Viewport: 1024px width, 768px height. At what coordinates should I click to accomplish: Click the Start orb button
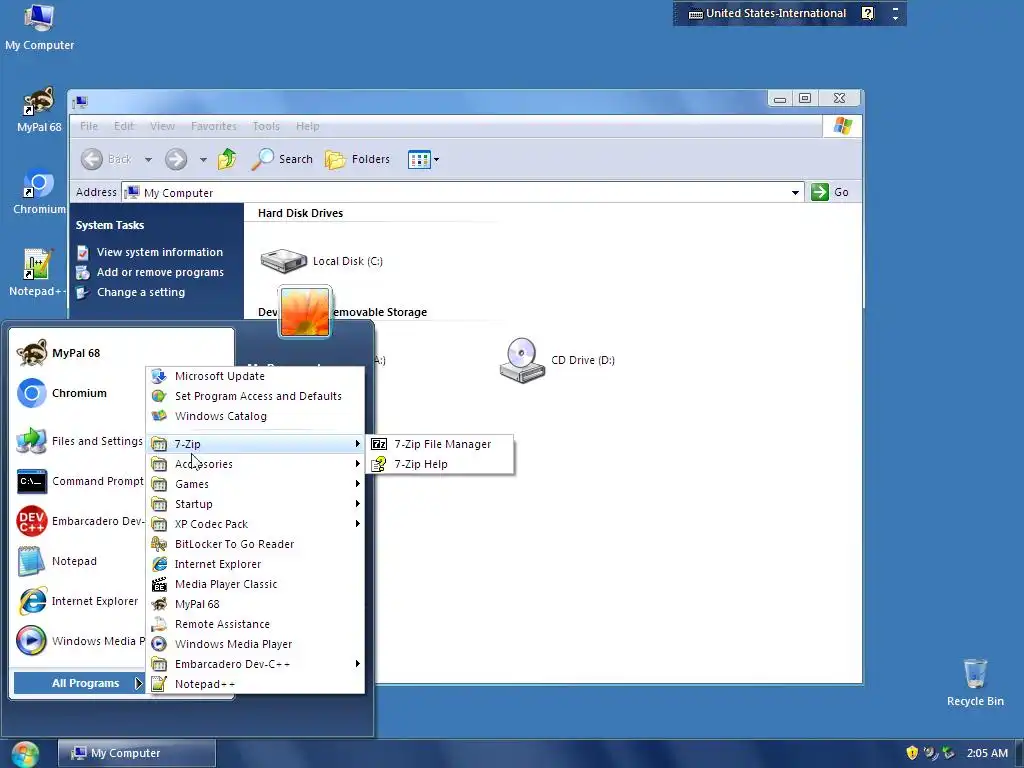(25, 754)
